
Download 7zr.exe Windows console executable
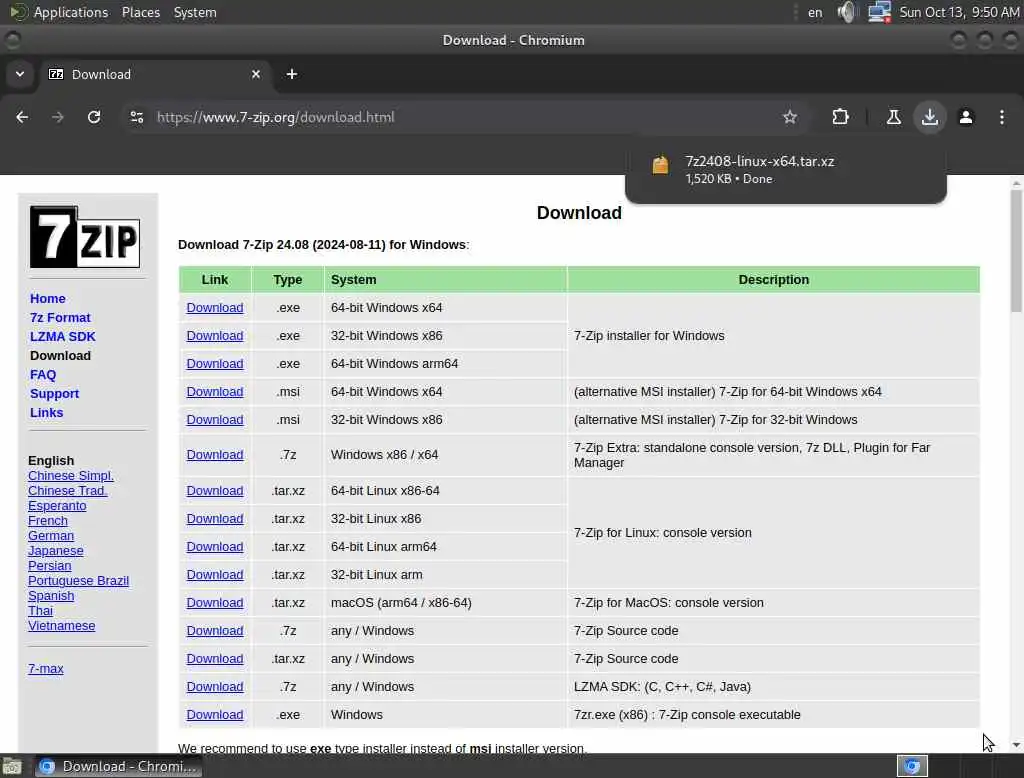(215, 715)
